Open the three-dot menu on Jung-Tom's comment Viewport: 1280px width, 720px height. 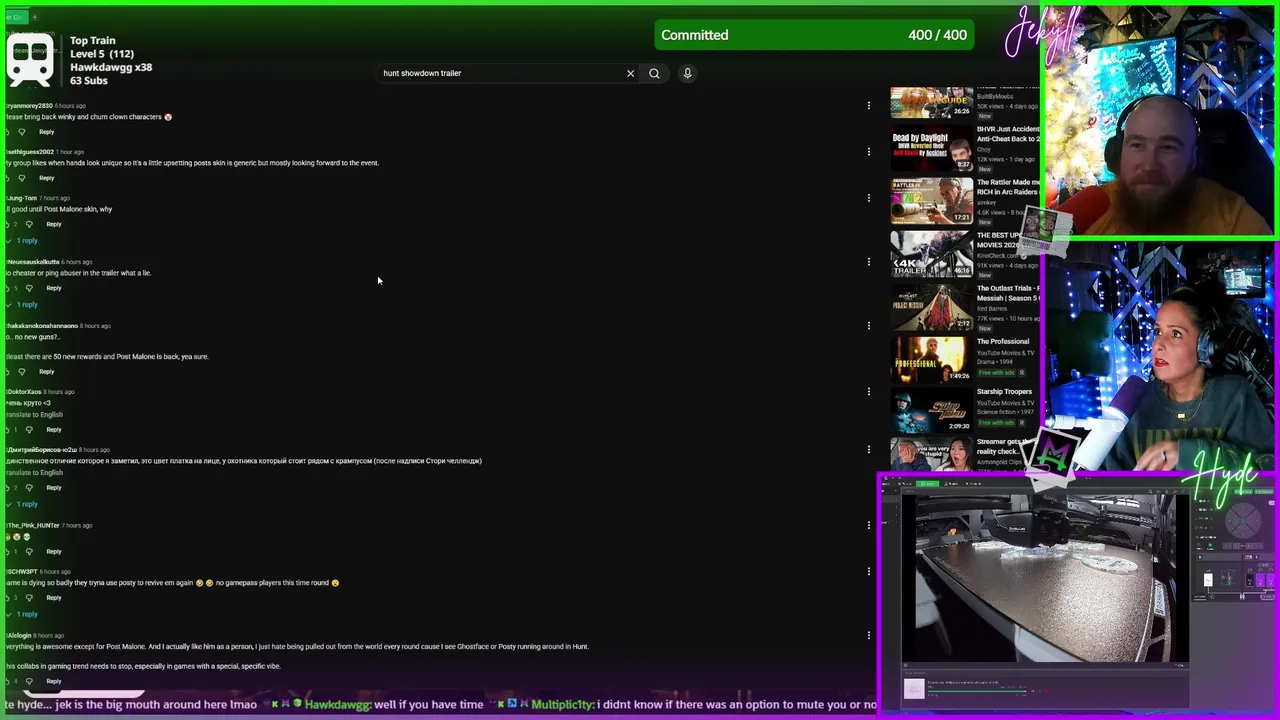click(x=868, y=197)
